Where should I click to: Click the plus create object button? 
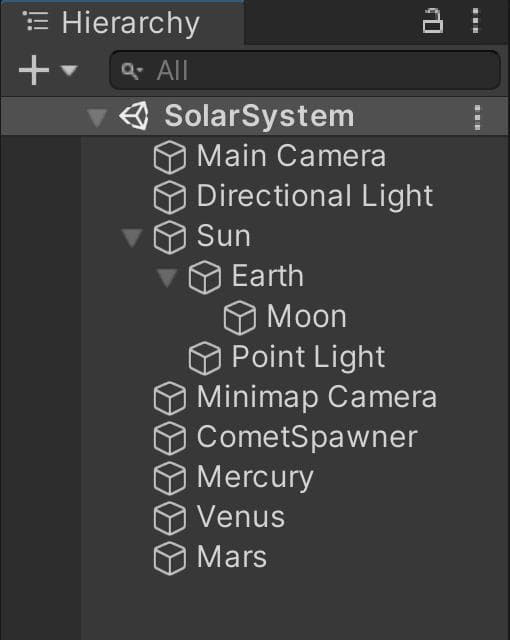tap(34, 70)
